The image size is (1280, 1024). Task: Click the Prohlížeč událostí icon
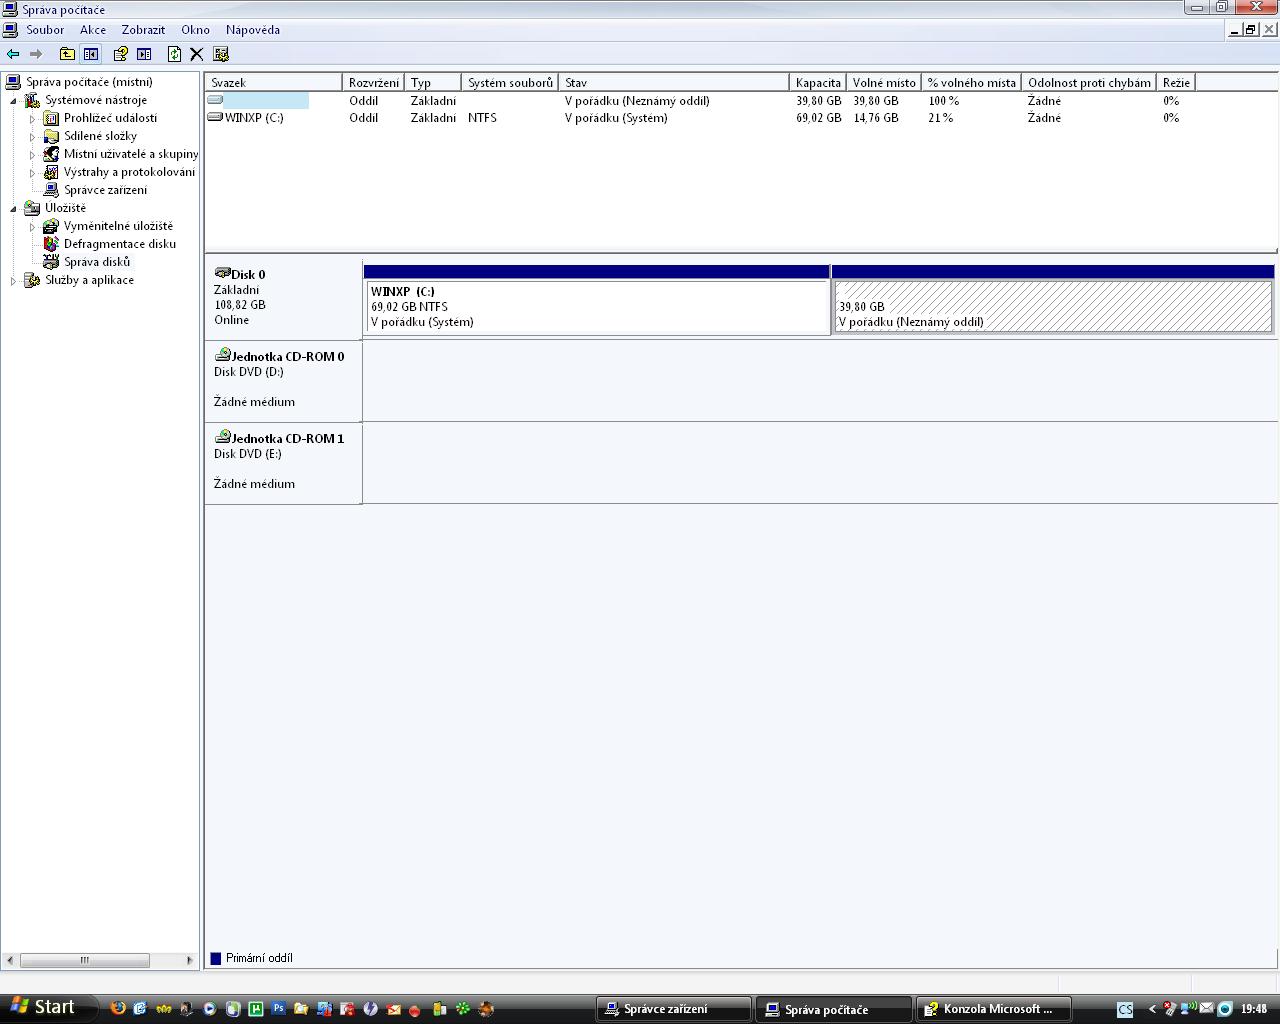click(x=51, y=118)
